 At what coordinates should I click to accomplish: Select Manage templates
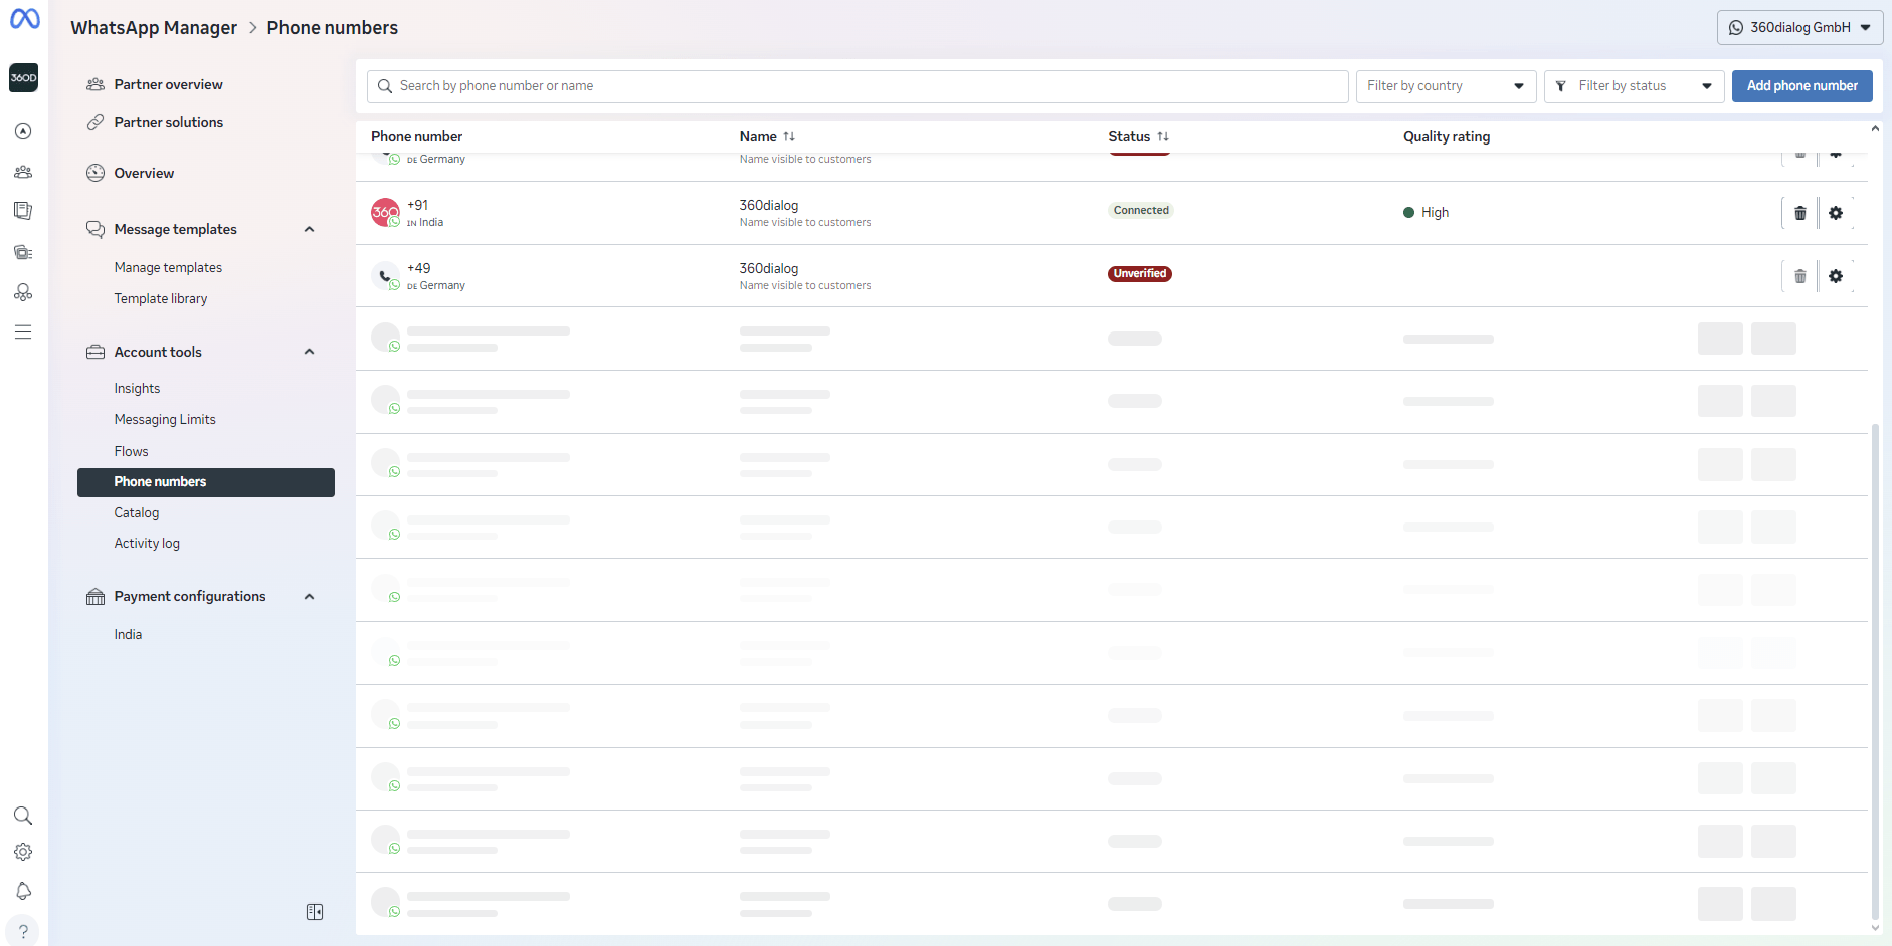pyautogui.click(x=168, y=267)
